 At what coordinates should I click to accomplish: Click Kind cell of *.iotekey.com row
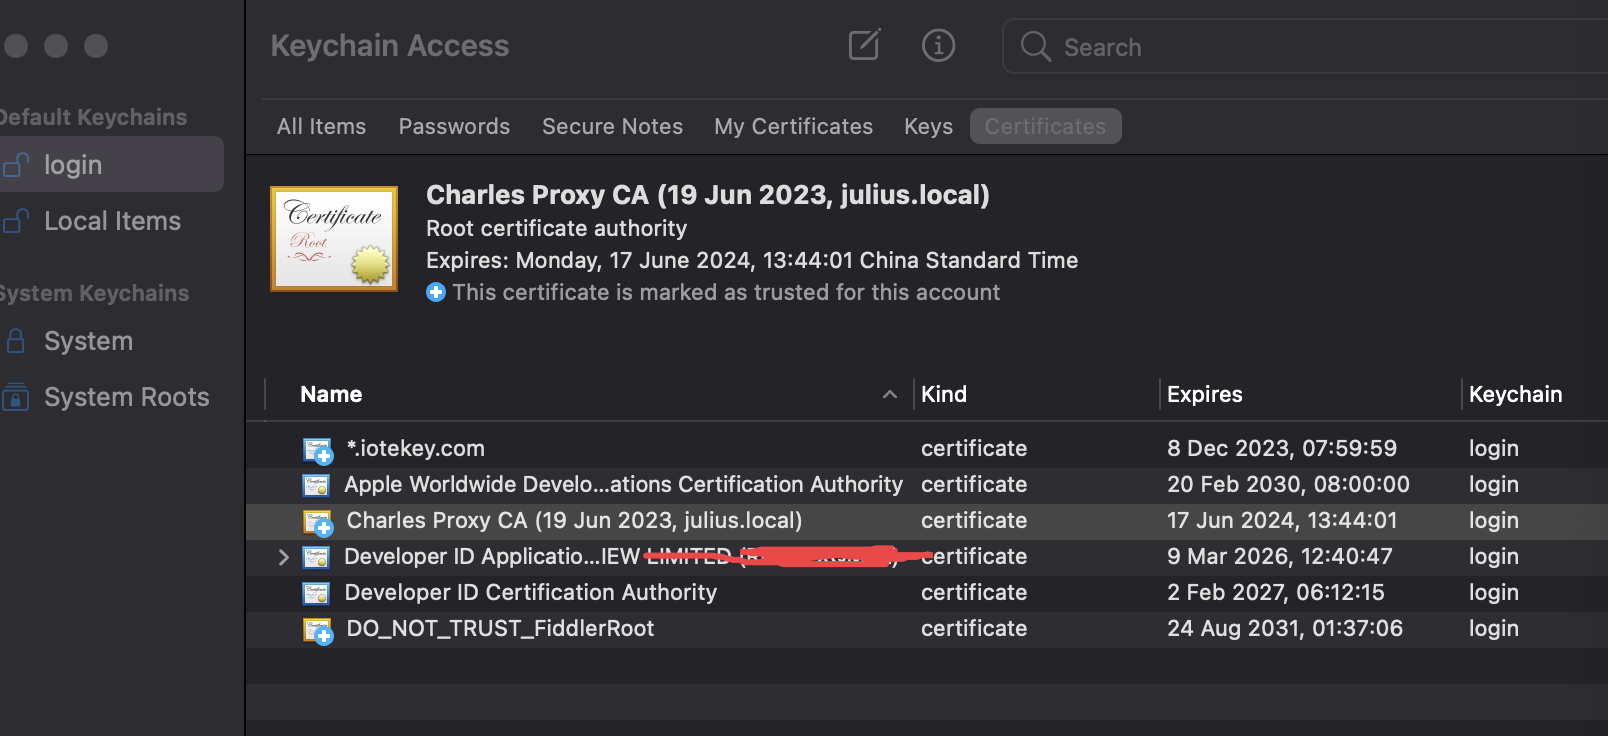[x=974, y=448]
